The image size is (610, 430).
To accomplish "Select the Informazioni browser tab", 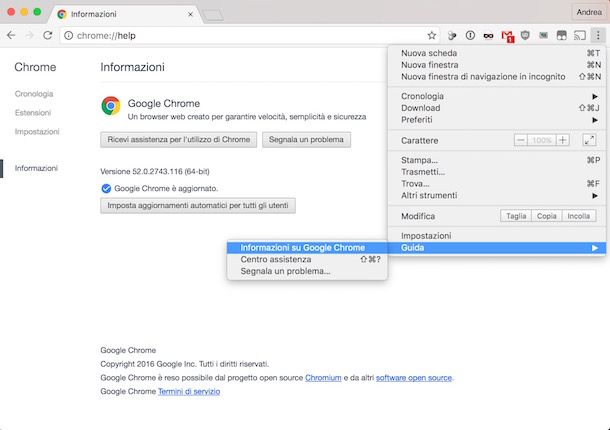I will point(124,14).
